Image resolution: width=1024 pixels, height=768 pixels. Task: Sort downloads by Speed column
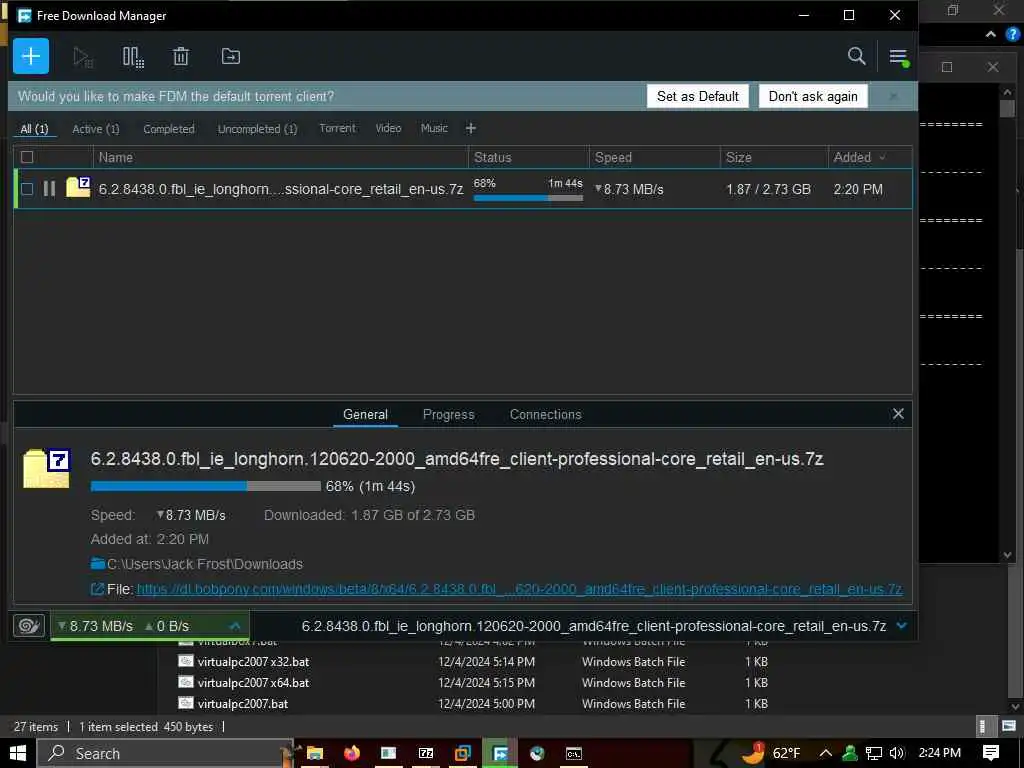point(654,157)
